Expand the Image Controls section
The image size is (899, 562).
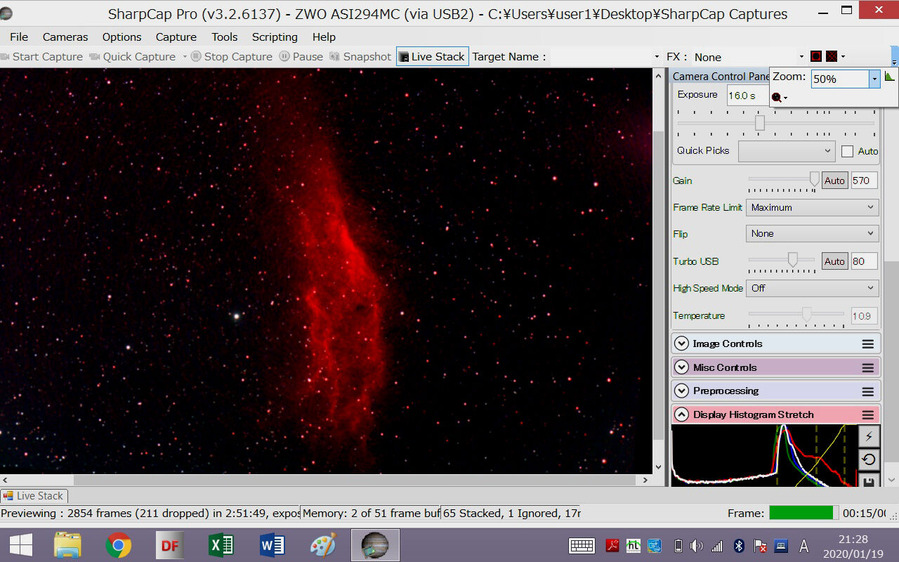(x=681, y=344)
